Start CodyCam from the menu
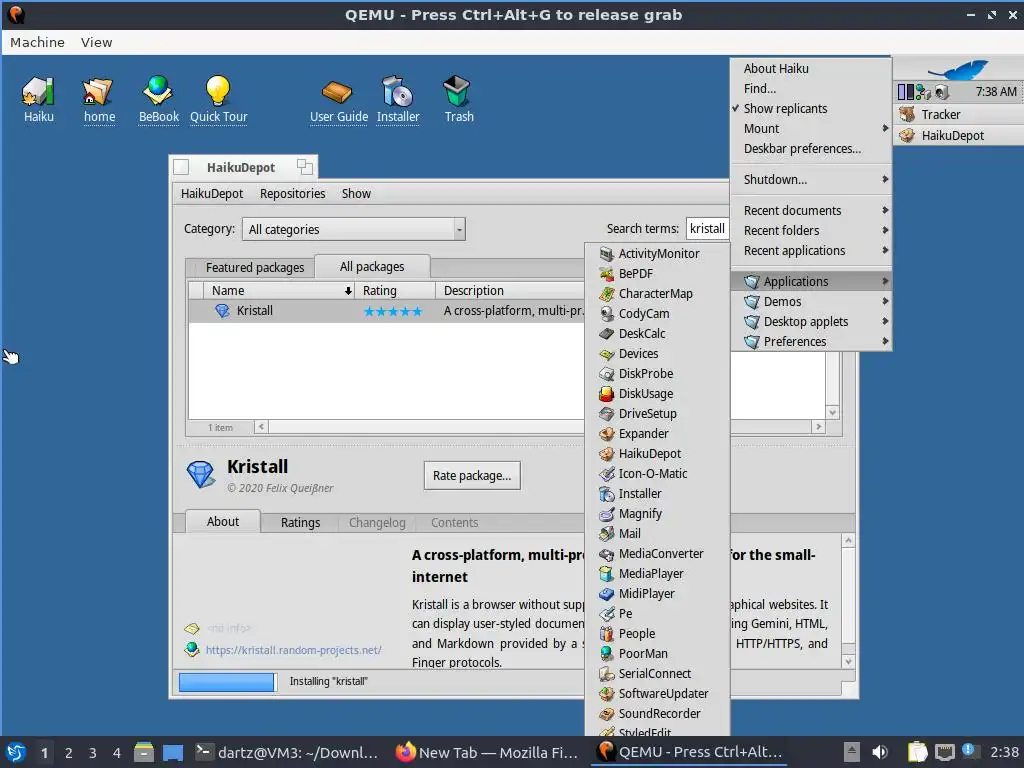 (657, 313)
